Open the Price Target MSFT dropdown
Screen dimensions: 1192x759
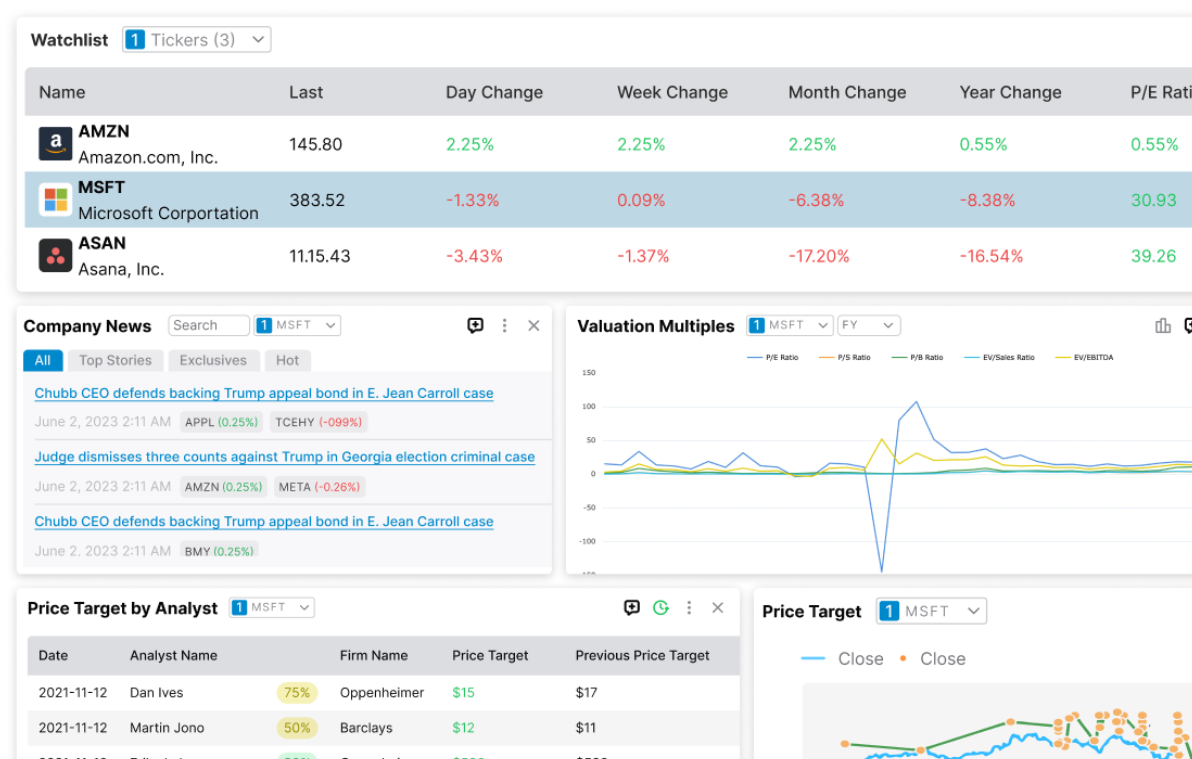click(931, 611)
